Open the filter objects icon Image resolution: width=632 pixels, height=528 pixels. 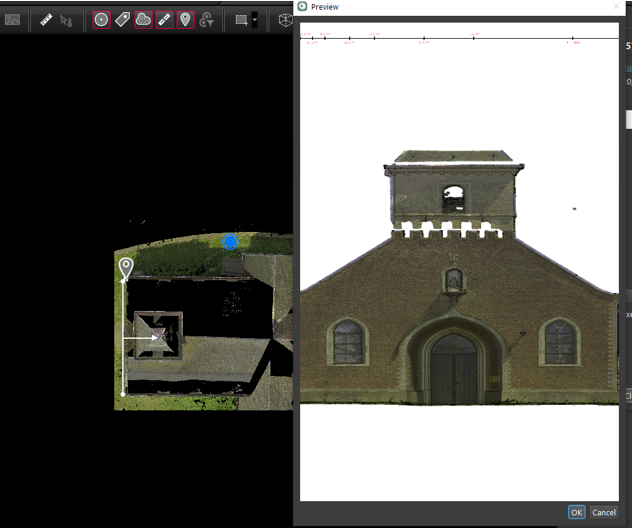207,19
